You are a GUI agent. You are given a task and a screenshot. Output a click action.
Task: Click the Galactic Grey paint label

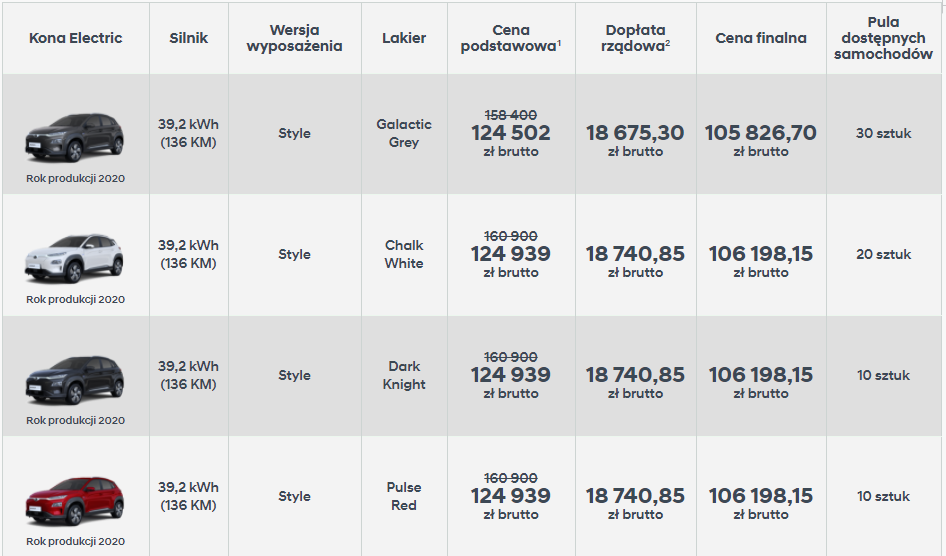(404, 133)
